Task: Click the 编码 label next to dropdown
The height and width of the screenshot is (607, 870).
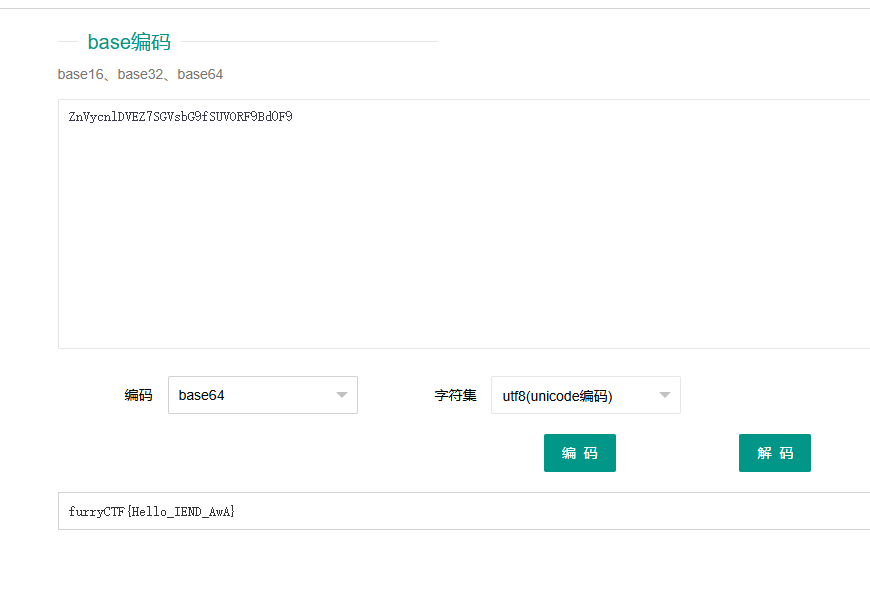Action: (x=138, y=395)
